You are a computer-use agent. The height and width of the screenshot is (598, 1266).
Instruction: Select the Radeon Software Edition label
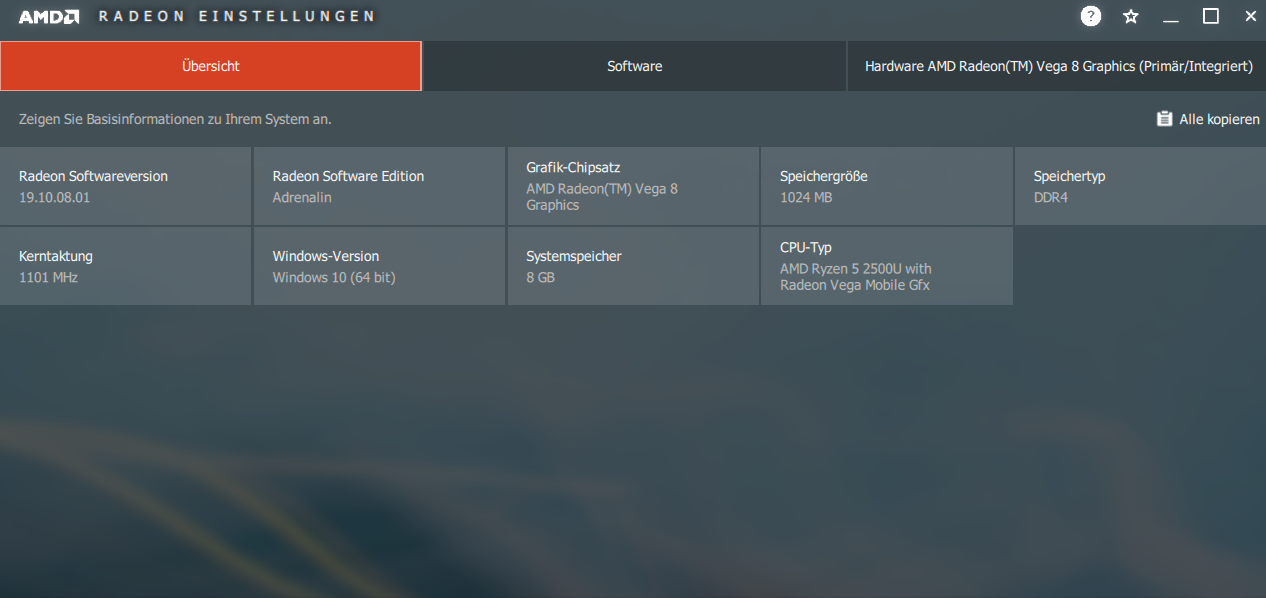pyautogui.click(x=348, y=176)
